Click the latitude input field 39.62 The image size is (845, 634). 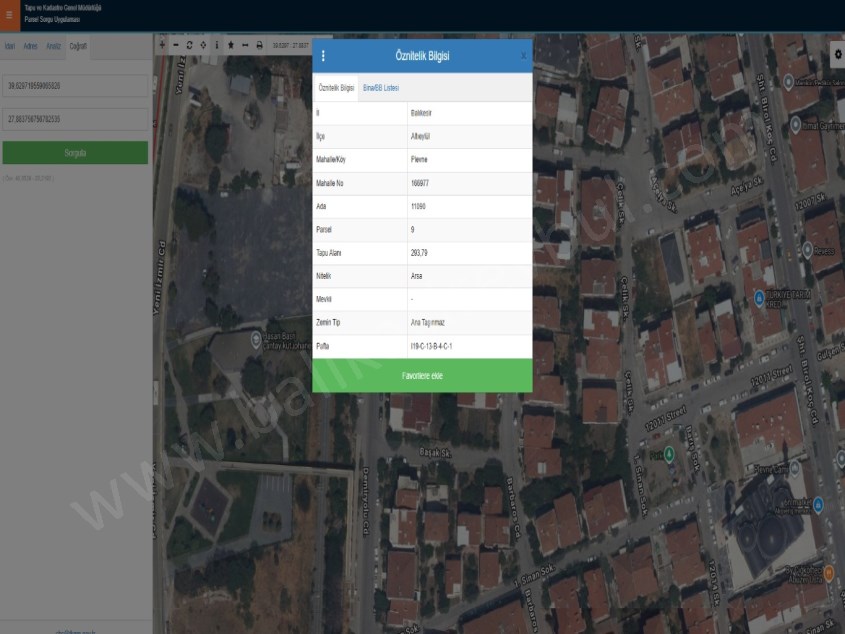[75, 86]
